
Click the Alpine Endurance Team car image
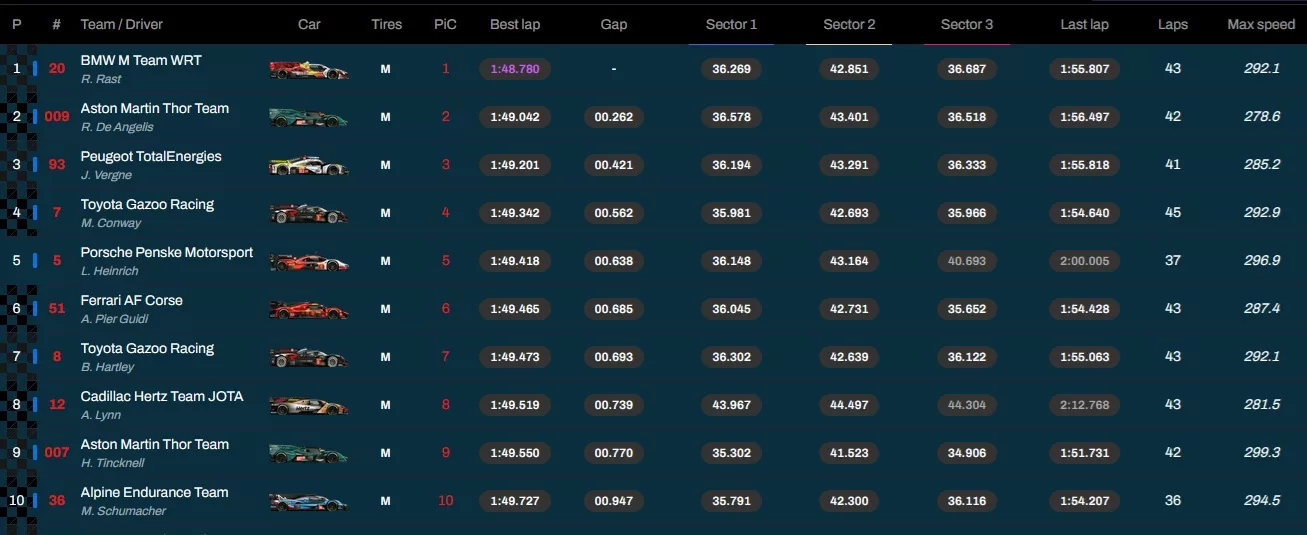[x=309, y=502]
